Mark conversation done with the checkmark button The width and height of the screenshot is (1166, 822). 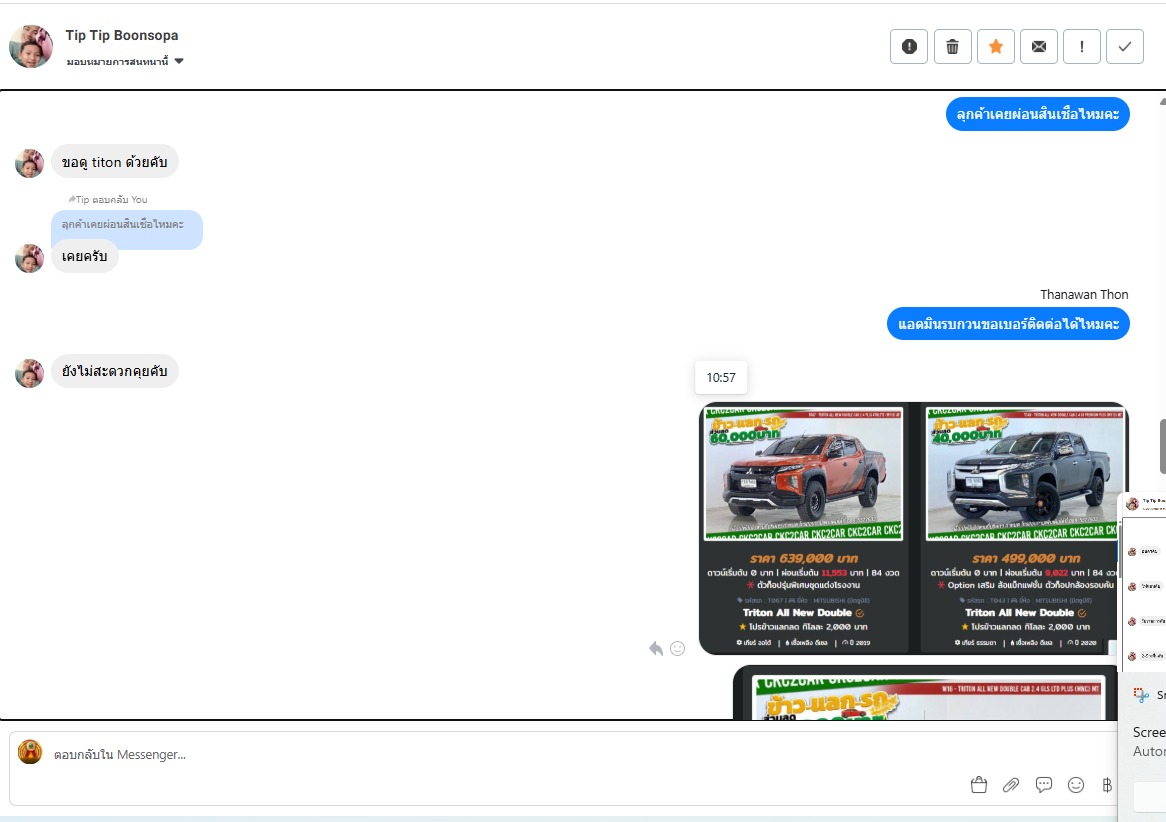(x=1124, y=46)
